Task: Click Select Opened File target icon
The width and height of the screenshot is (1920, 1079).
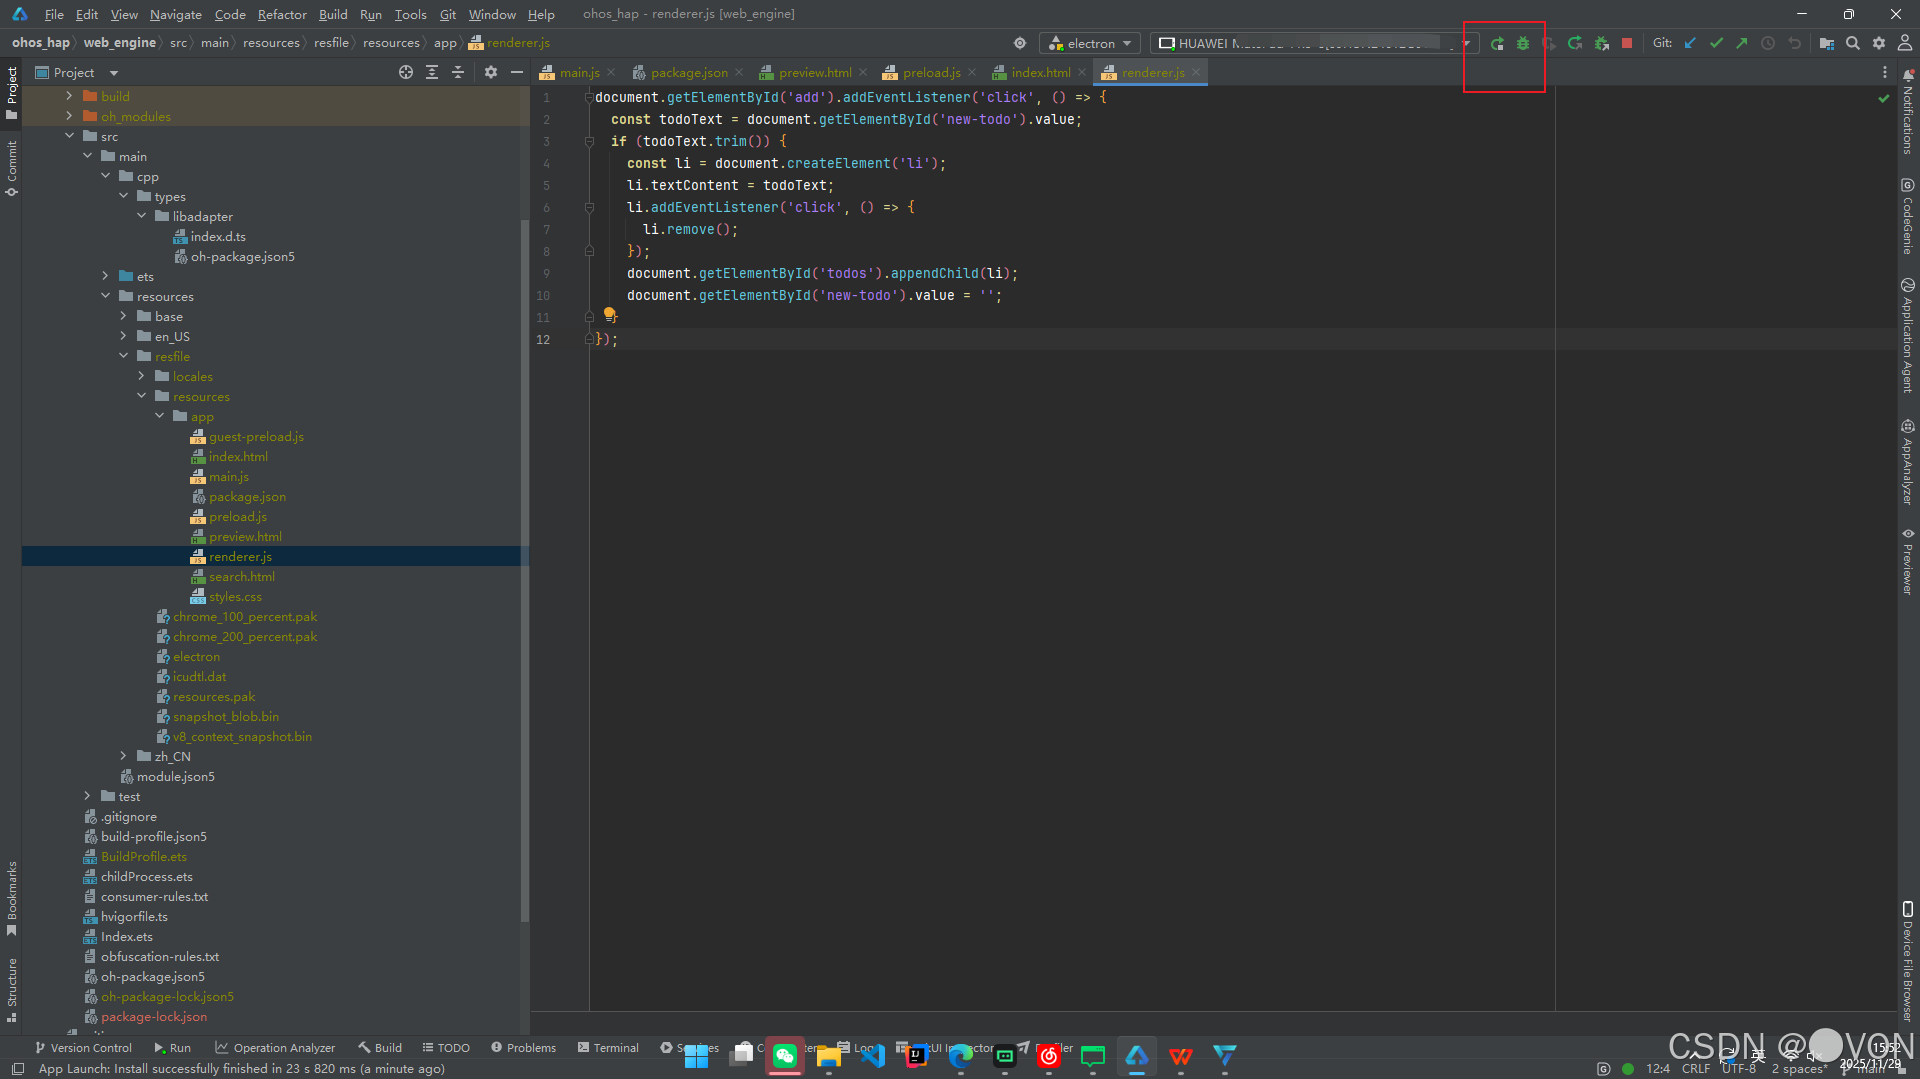Action: click(405, 72)
